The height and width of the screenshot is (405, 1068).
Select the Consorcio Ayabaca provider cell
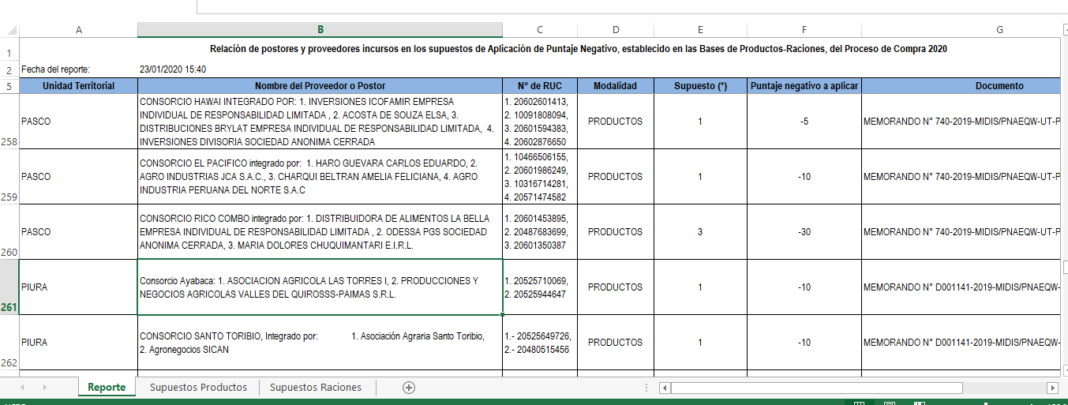pos(319,287)
